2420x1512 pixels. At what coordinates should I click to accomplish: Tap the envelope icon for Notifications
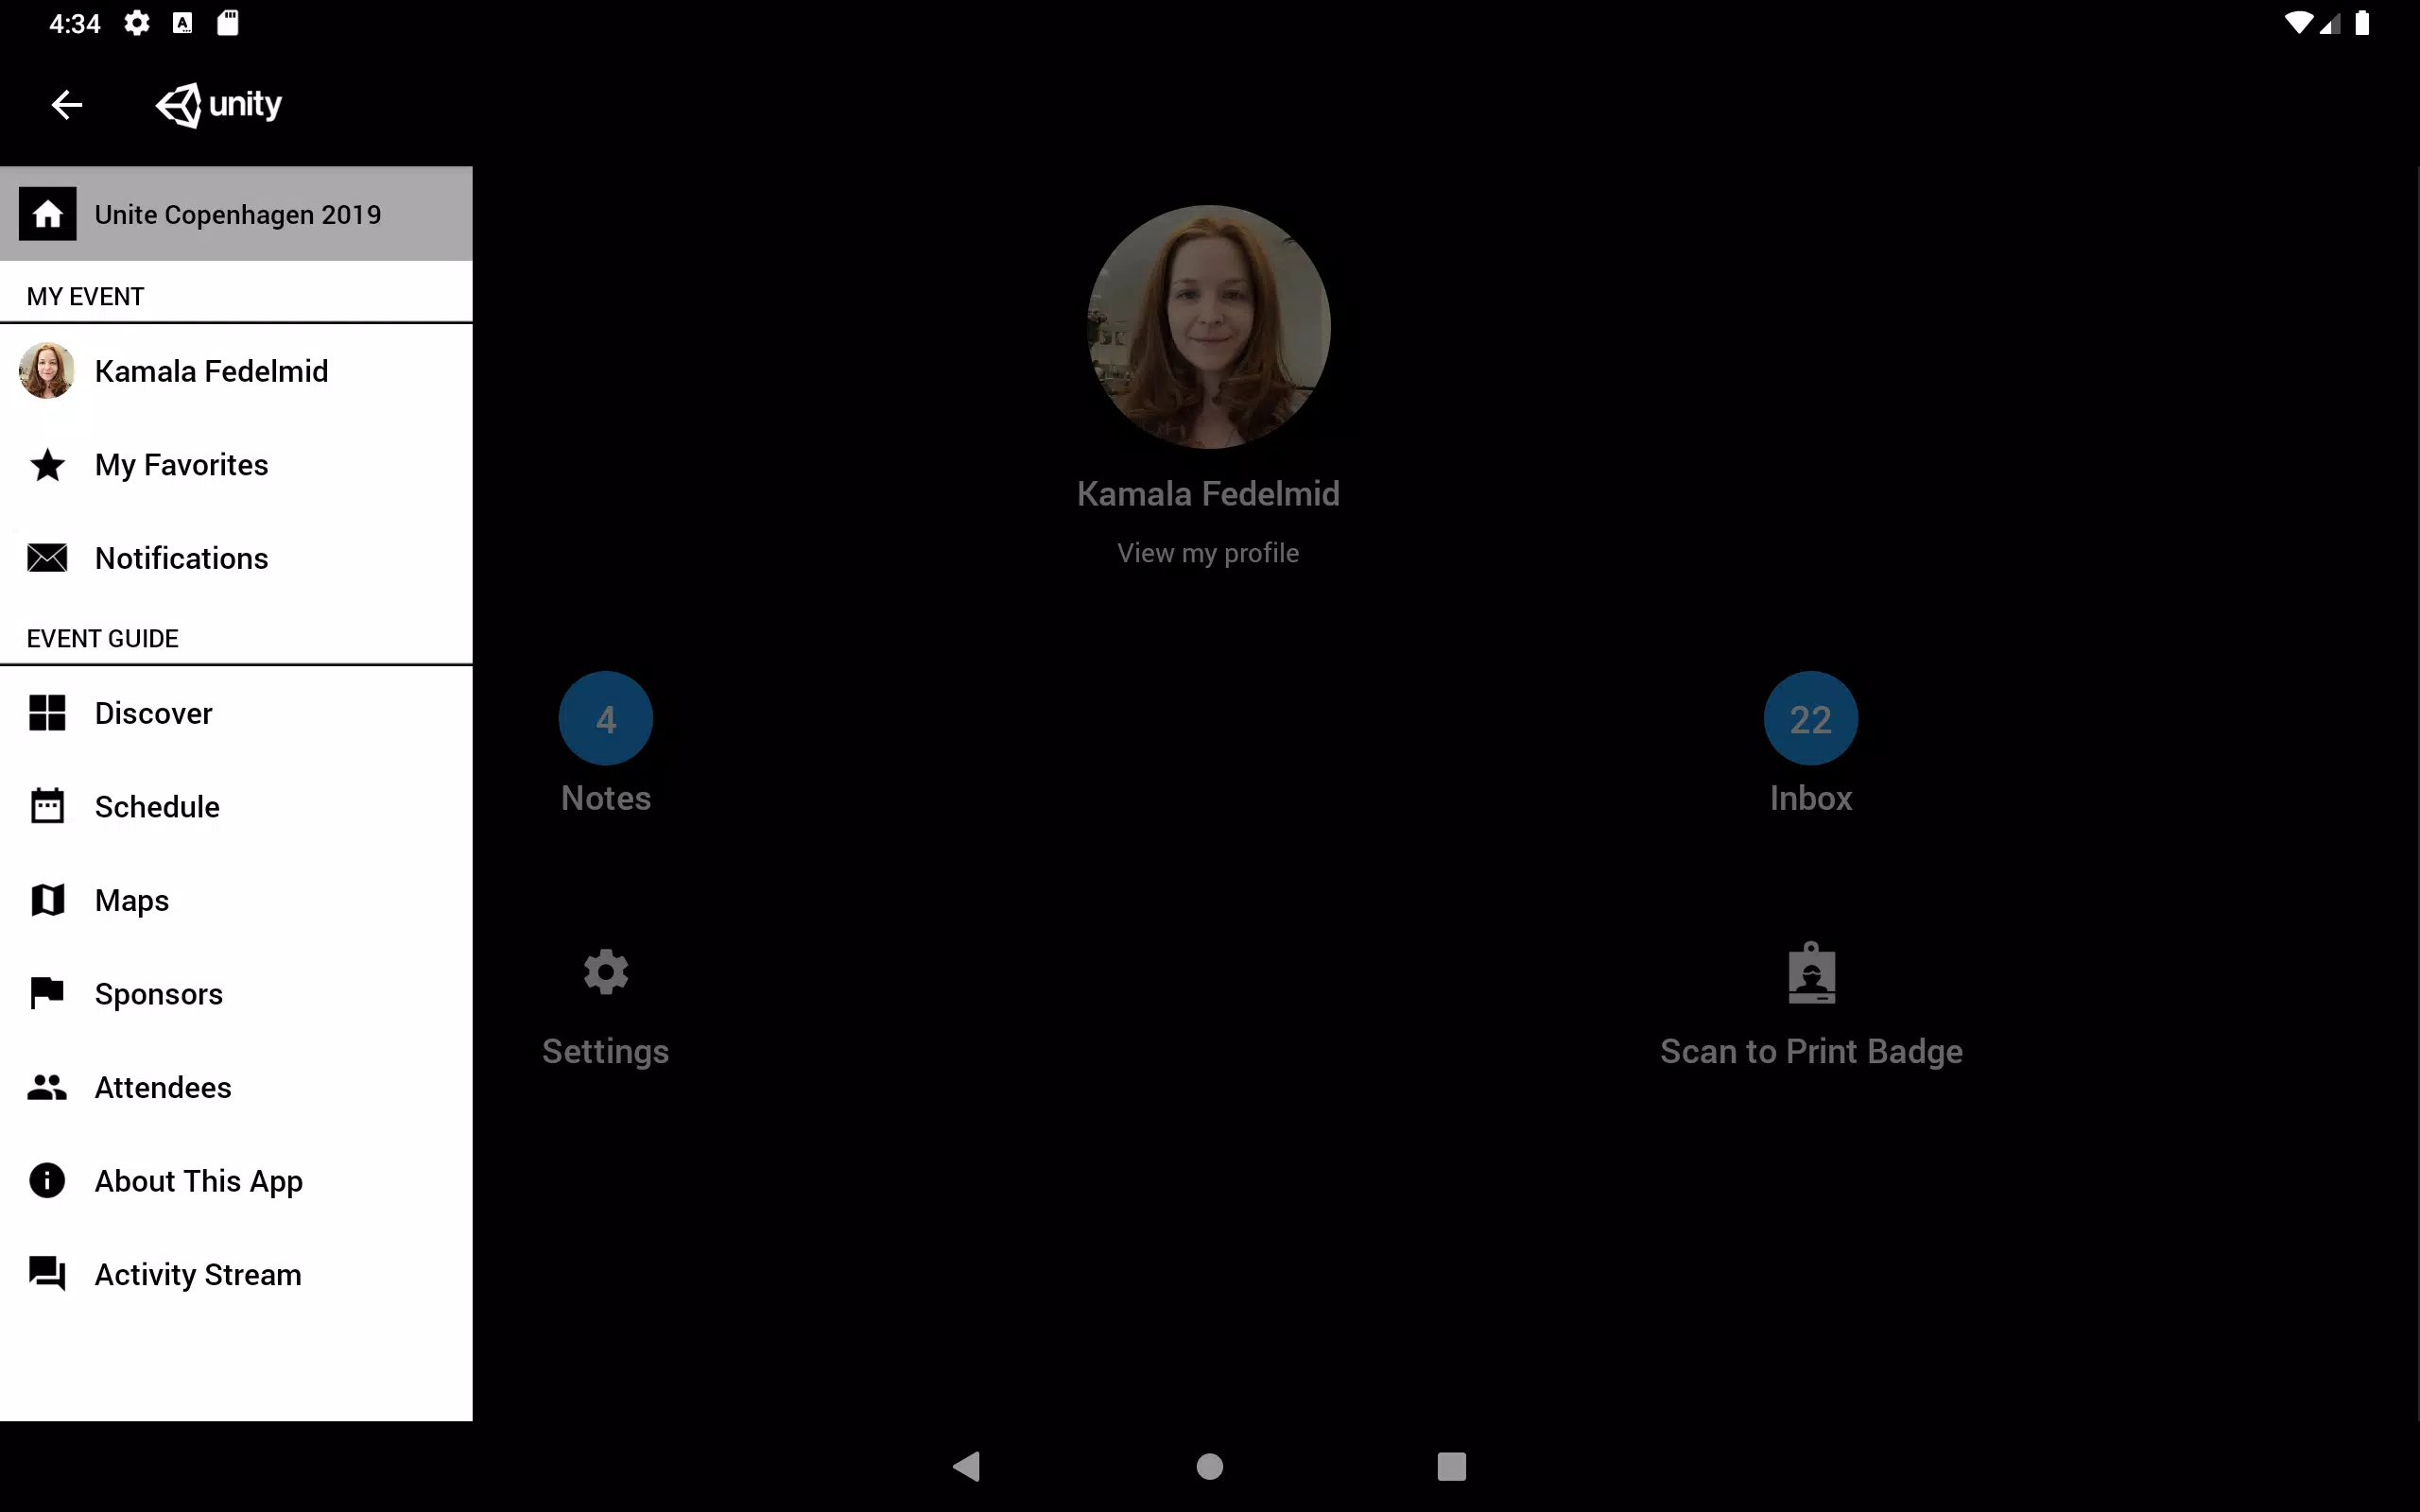coord(47,558)
